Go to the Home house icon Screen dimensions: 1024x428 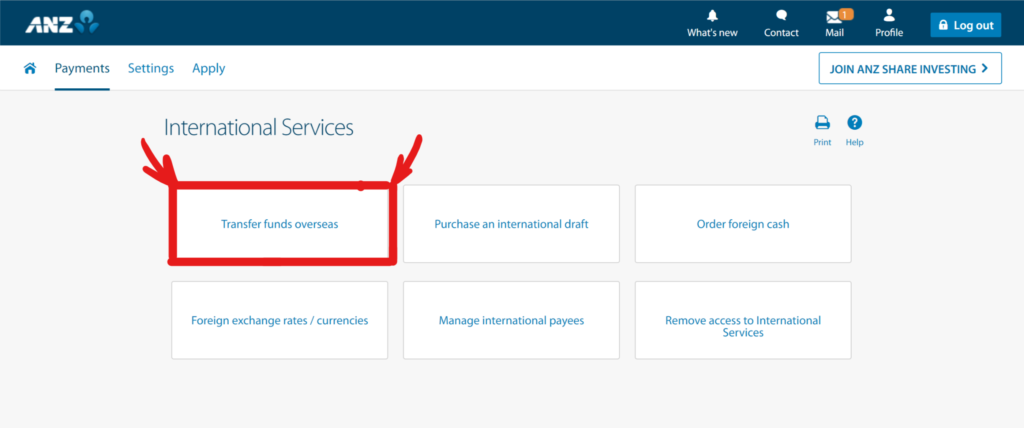click(30, 68)
